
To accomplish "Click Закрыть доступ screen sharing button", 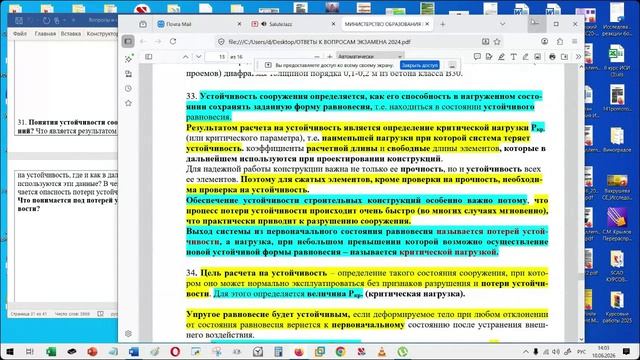I will [x=420, y=65].
